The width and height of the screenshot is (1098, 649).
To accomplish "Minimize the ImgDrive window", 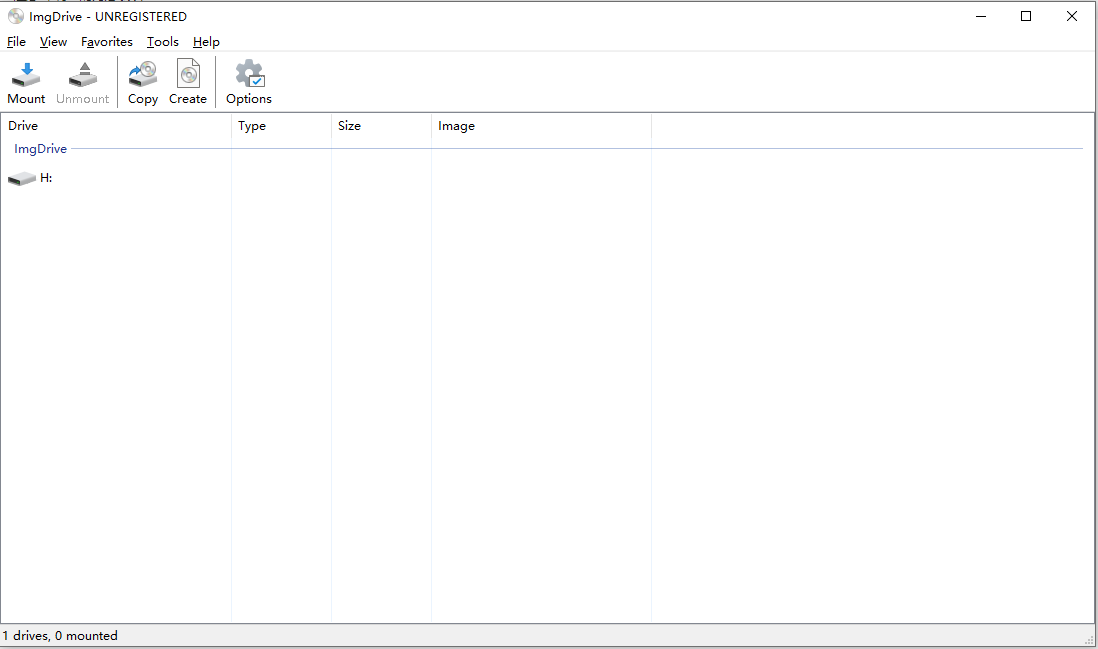I will (981, 16).
